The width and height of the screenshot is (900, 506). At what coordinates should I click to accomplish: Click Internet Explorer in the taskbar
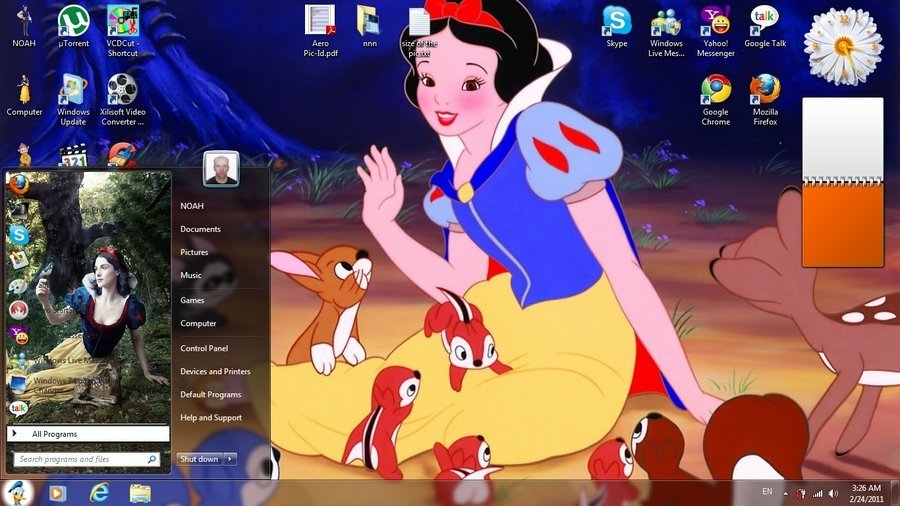[x=99, y=493]
